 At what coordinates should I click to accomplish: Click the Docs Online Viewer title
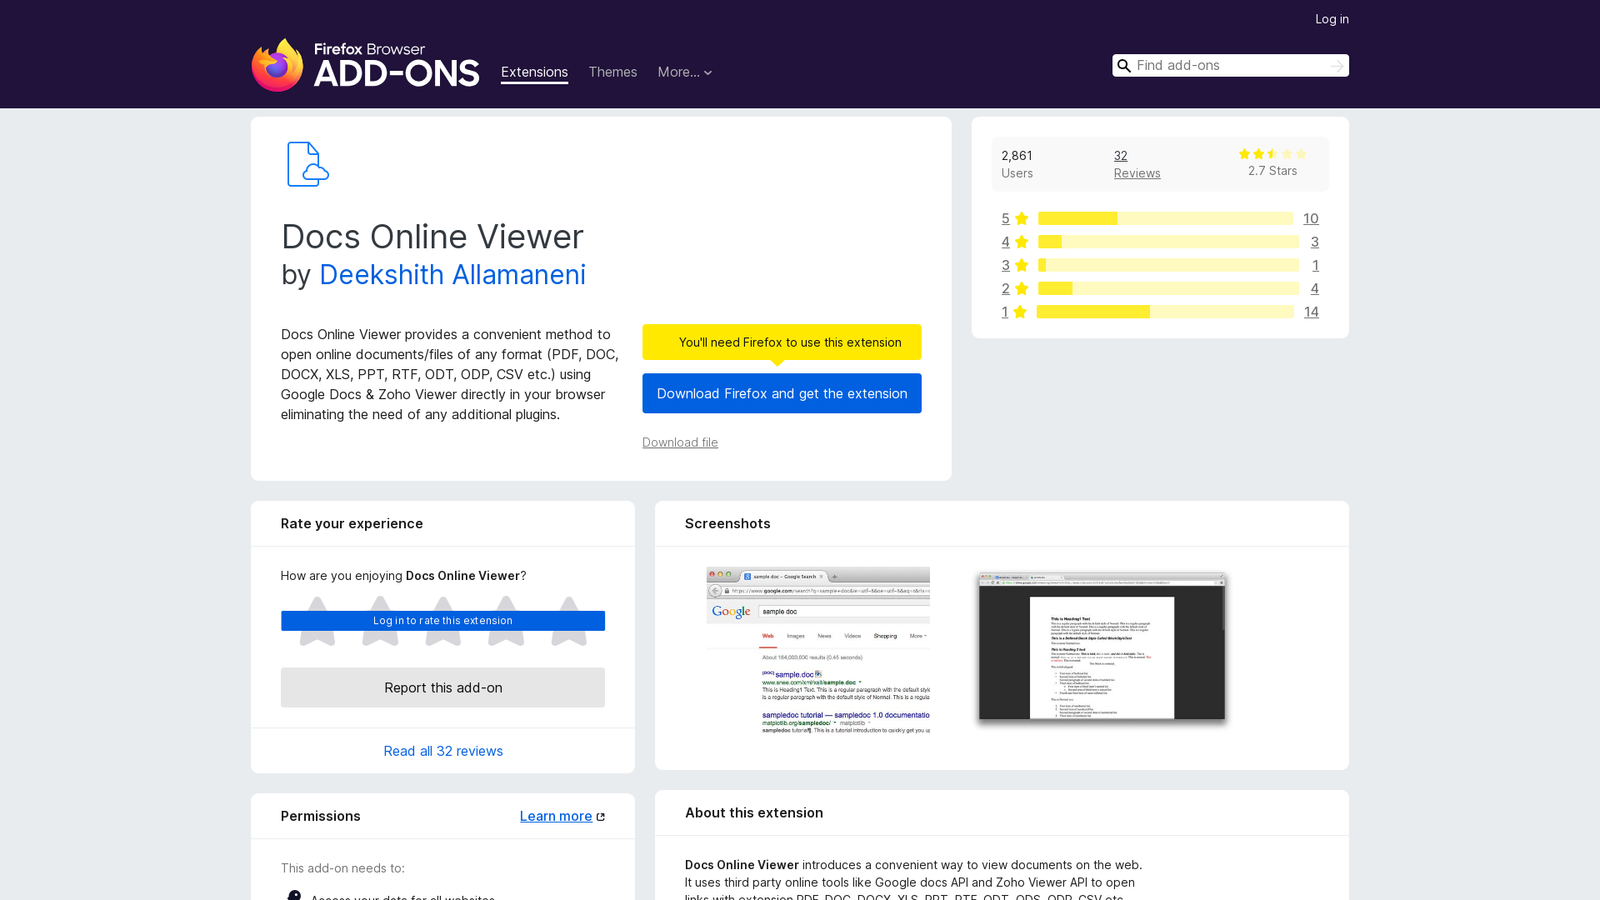point(432,237)
